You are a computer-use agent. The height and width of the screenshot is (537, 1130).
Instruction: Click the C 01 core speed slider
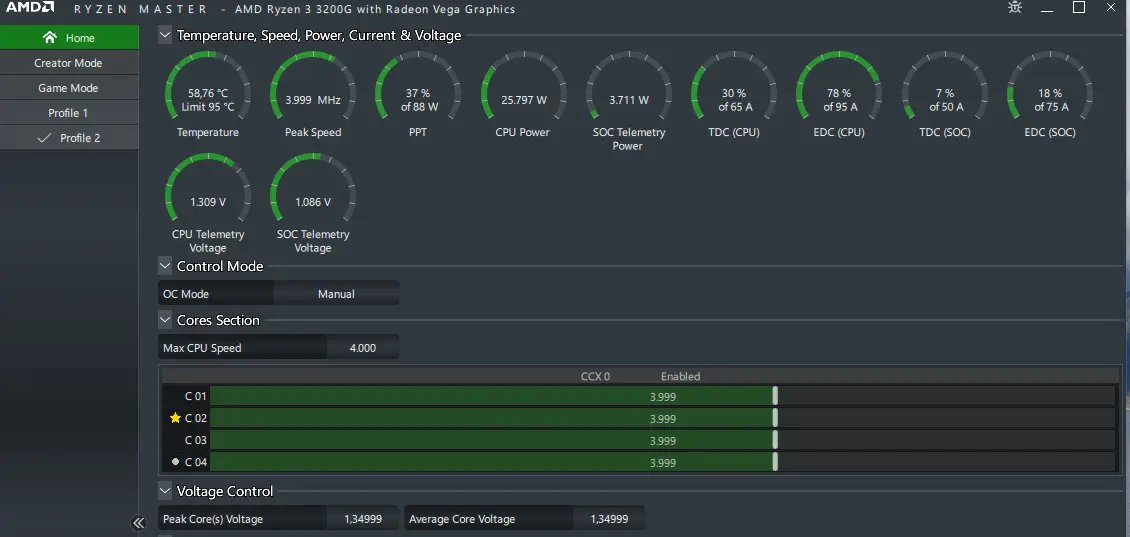(662, 396)
